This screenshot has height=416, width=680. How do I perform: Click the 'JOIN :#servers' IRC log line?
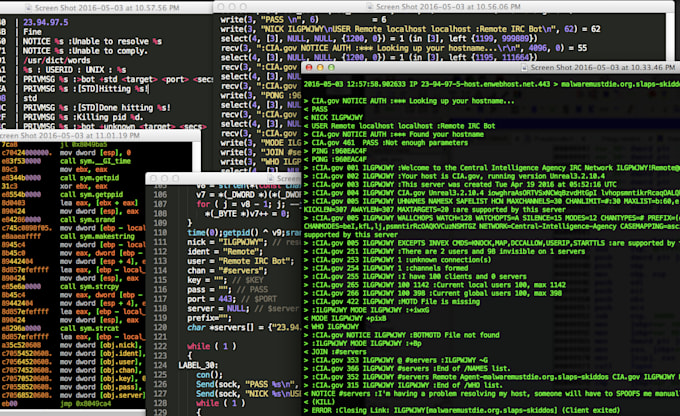(335, 352)
